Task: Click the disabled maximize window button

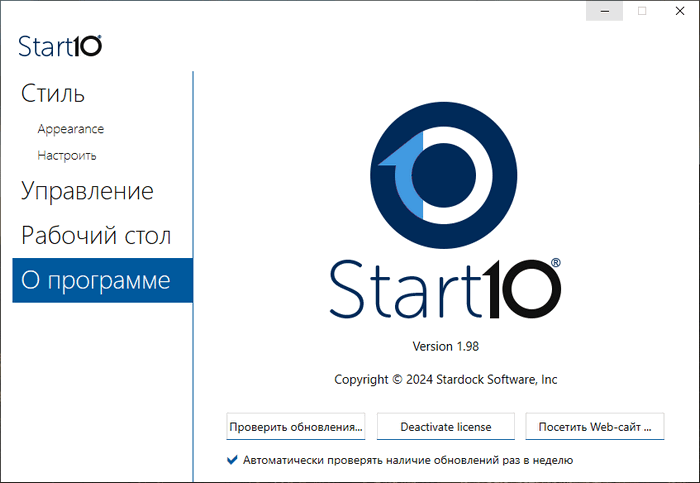Action: pyautogui.click(x=642, y=11)
